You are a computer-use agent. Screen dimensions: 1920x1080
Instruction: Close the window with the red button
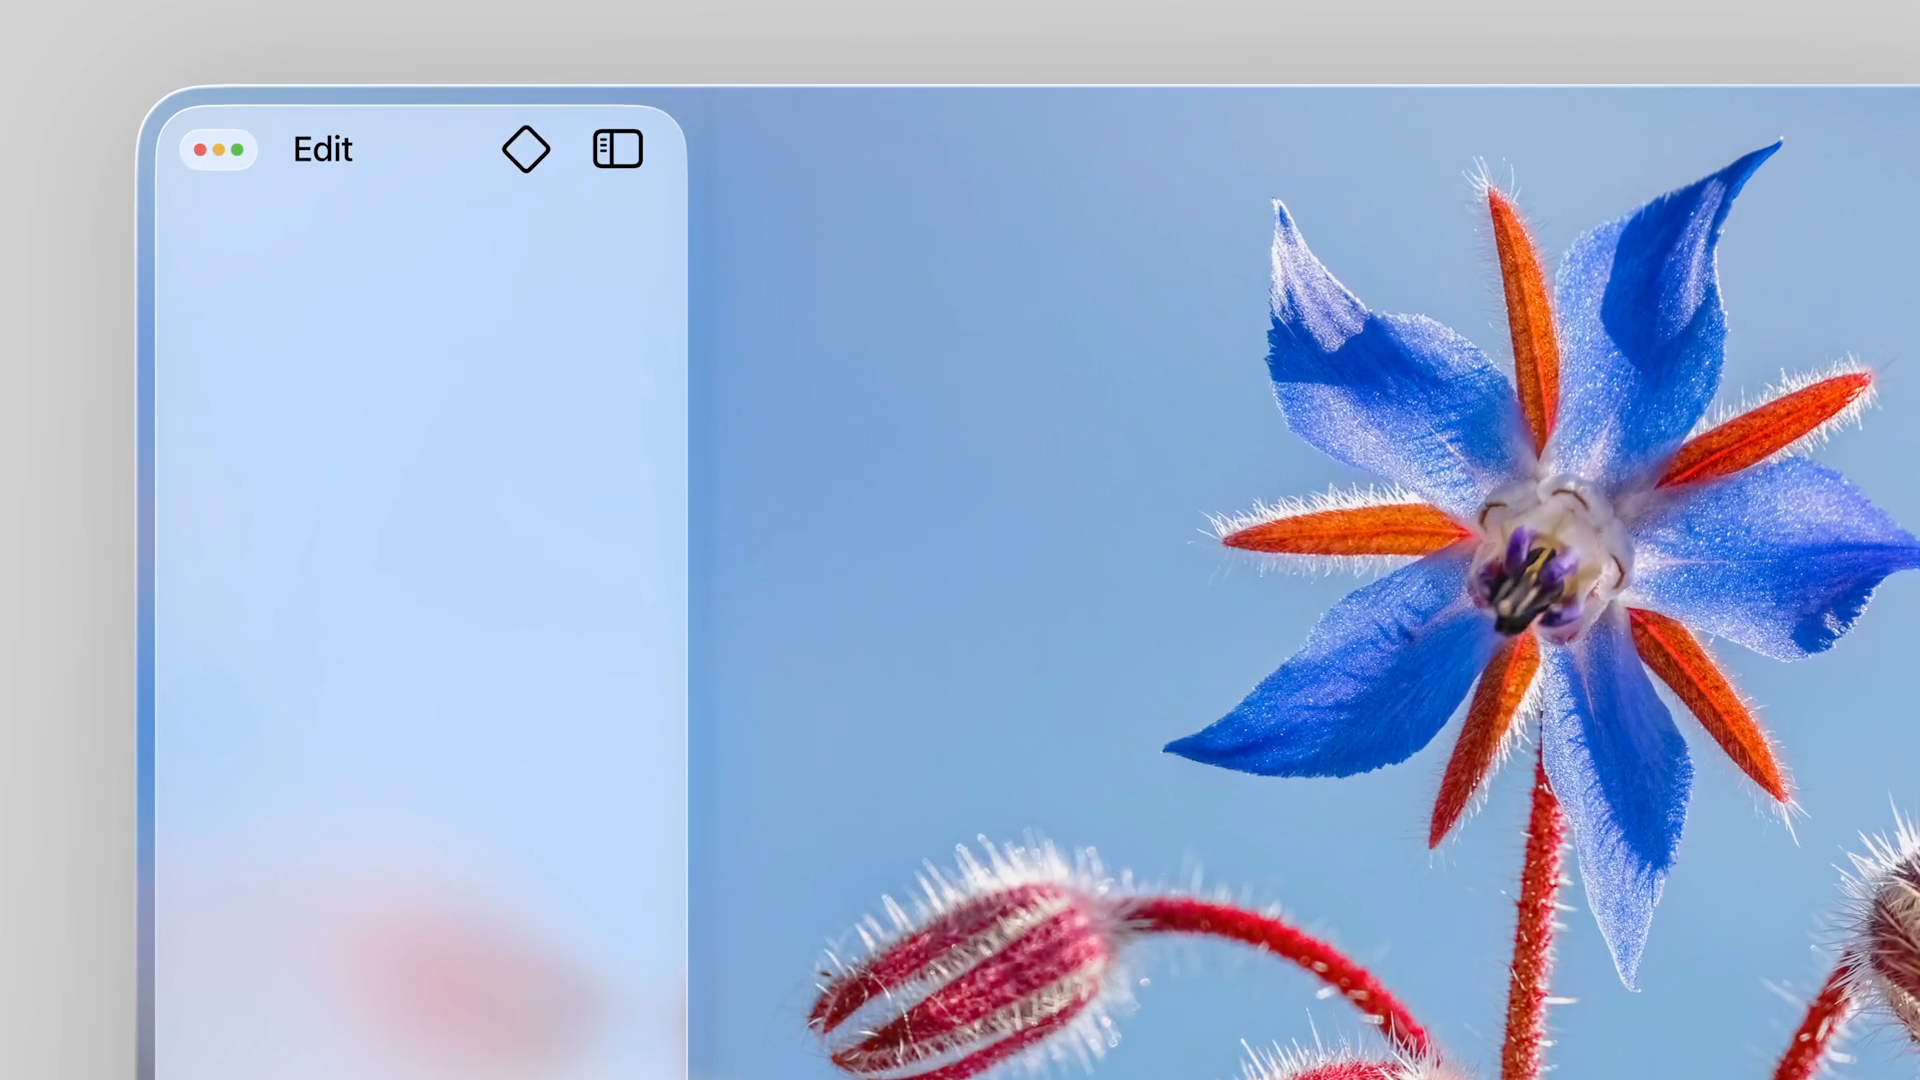click(200, 150)
